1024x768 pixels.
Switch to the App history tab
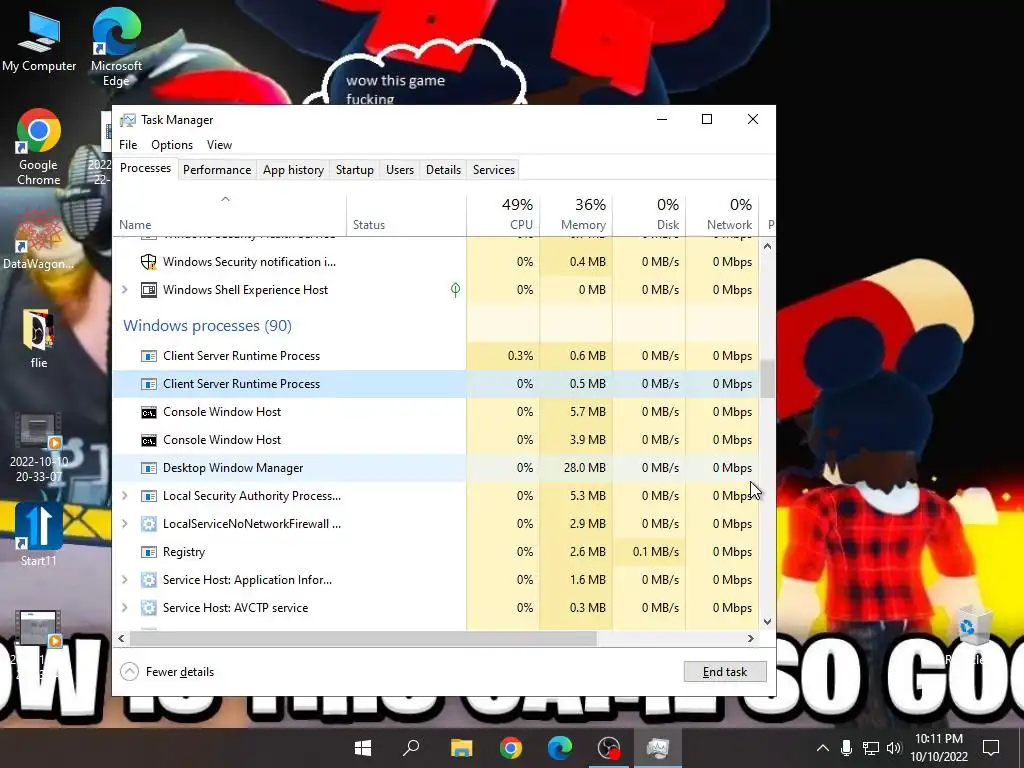[293, 170]
